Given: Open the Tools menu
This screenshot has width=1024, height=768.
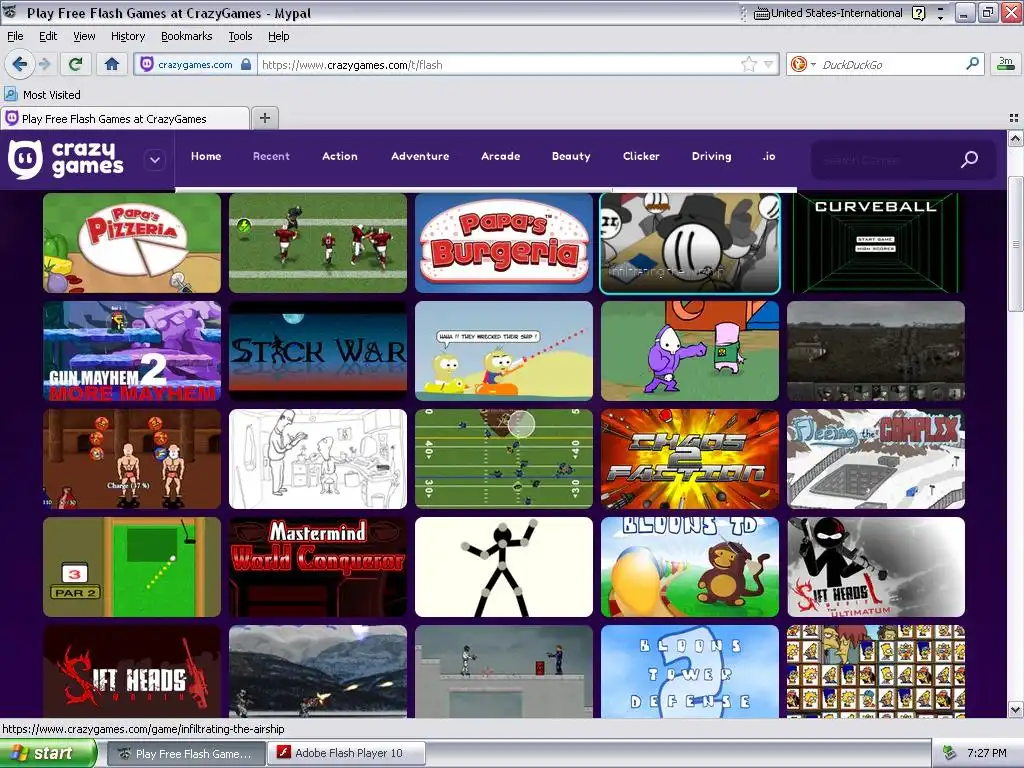Looking at the screenshot, I should point(240,36).
